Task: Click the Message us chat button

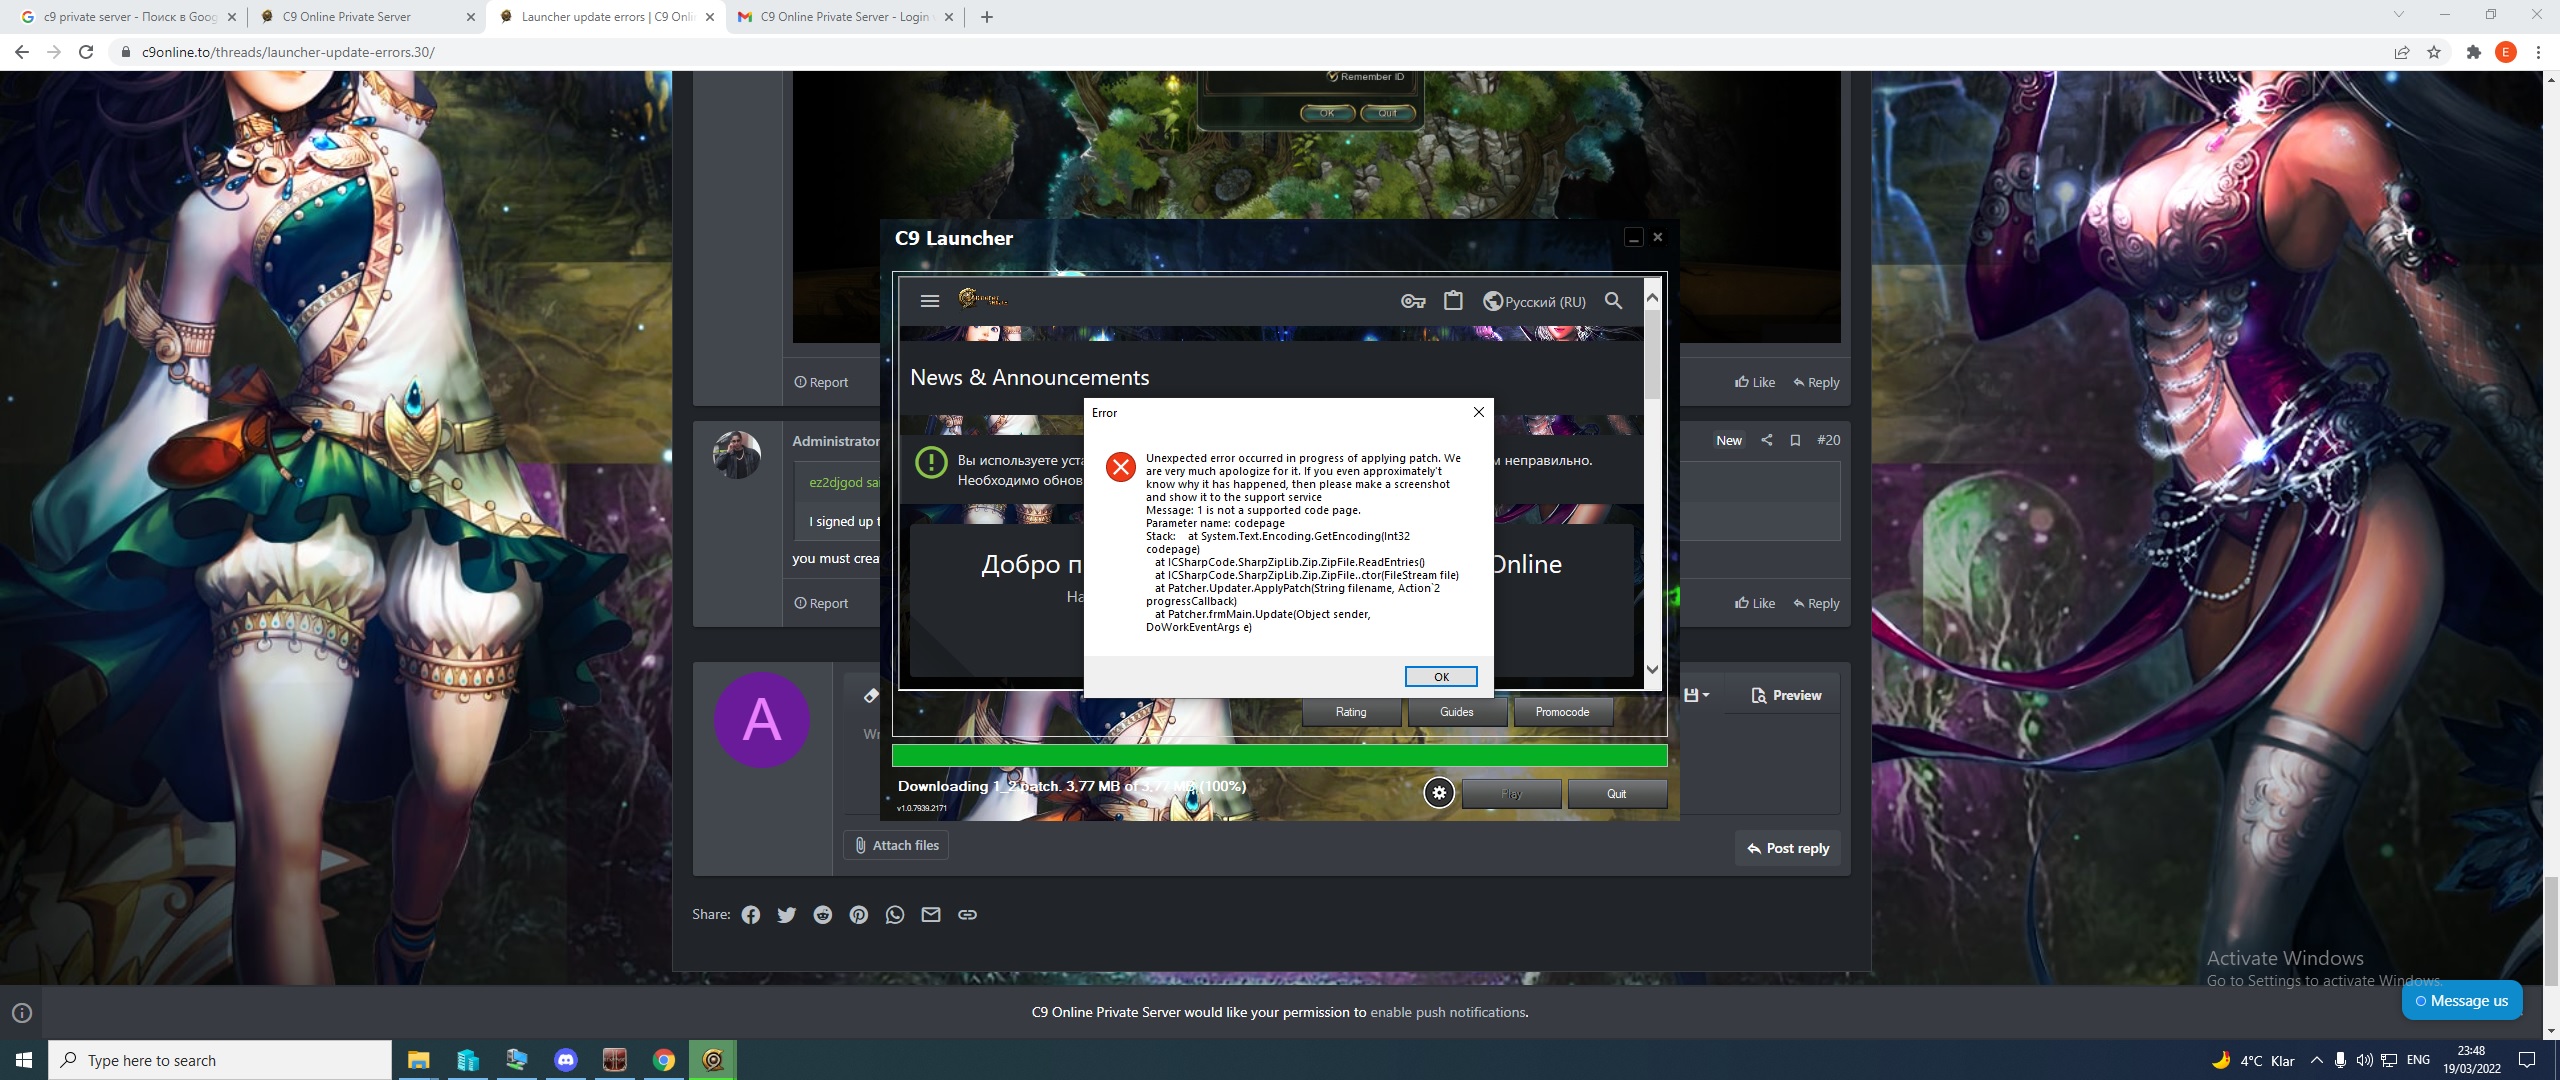Action: coord(2462,1001)
